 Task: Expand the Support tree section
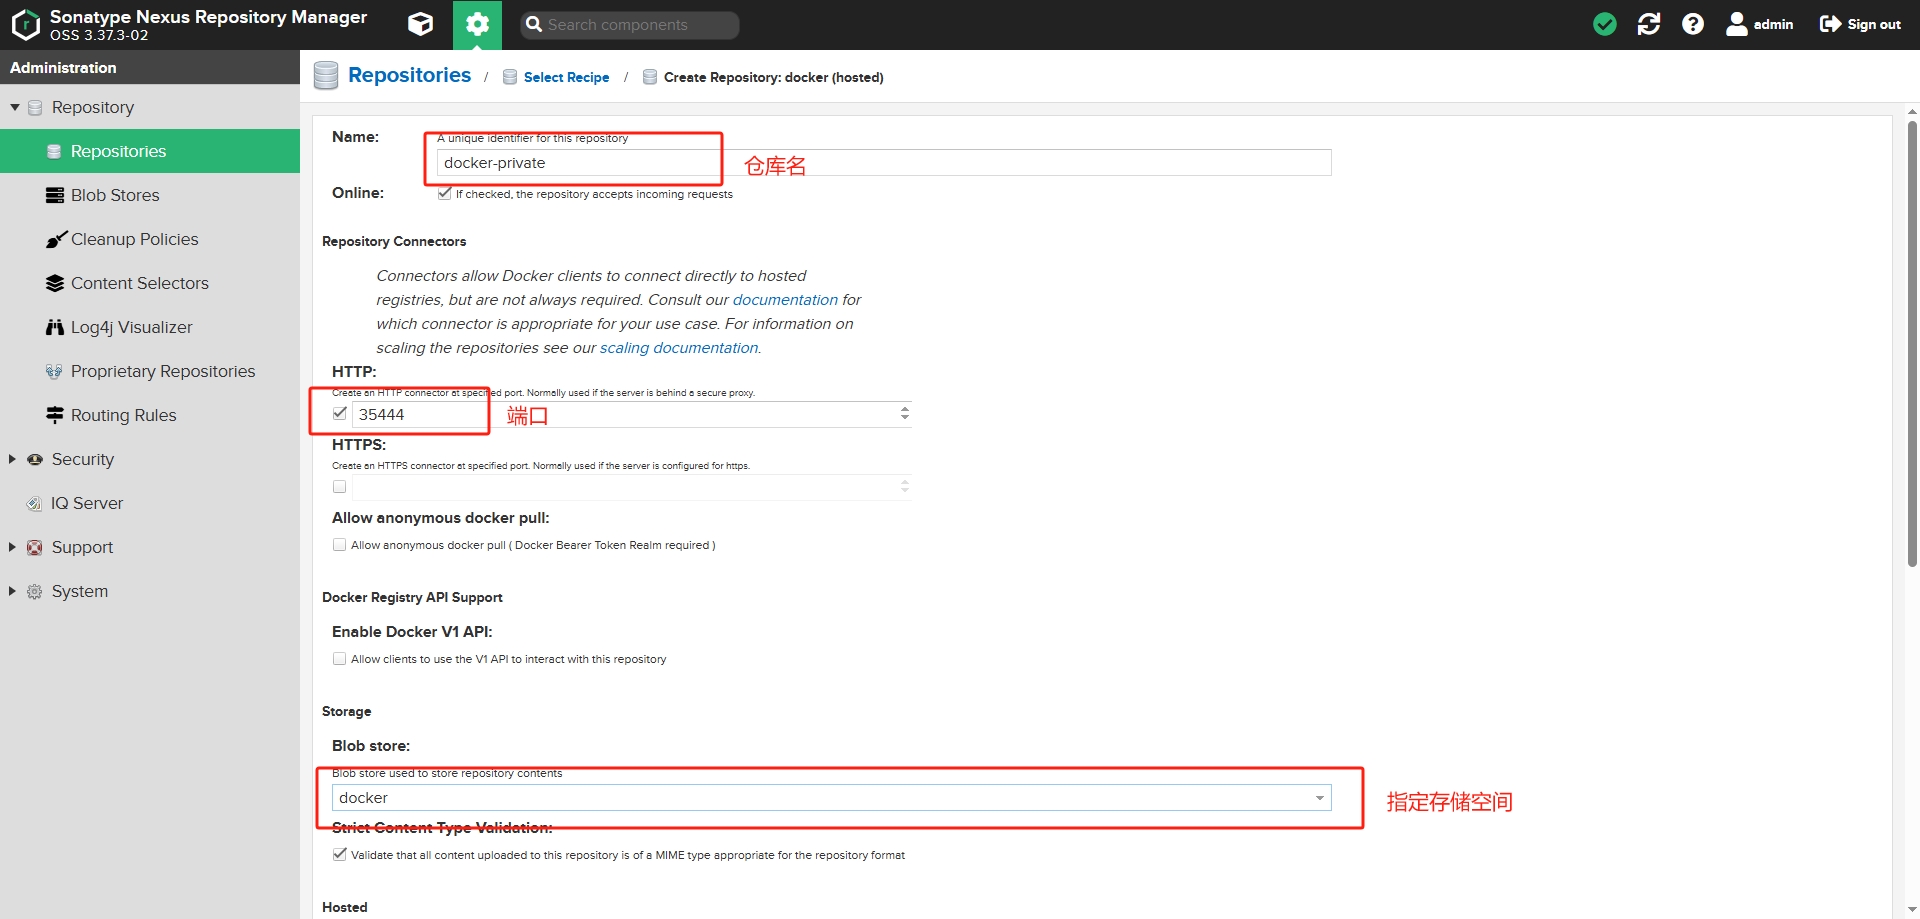(x=12, y=547)
